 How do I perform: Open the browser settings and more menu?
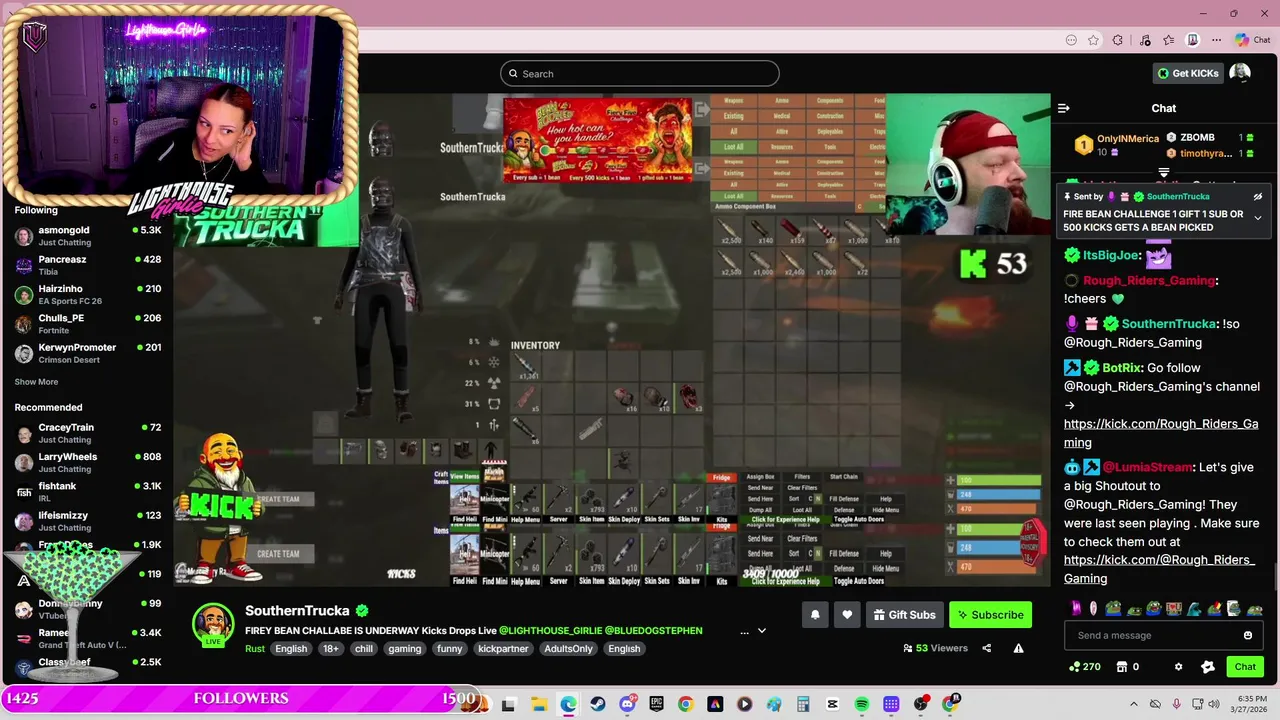click(x=1219, y=40)
